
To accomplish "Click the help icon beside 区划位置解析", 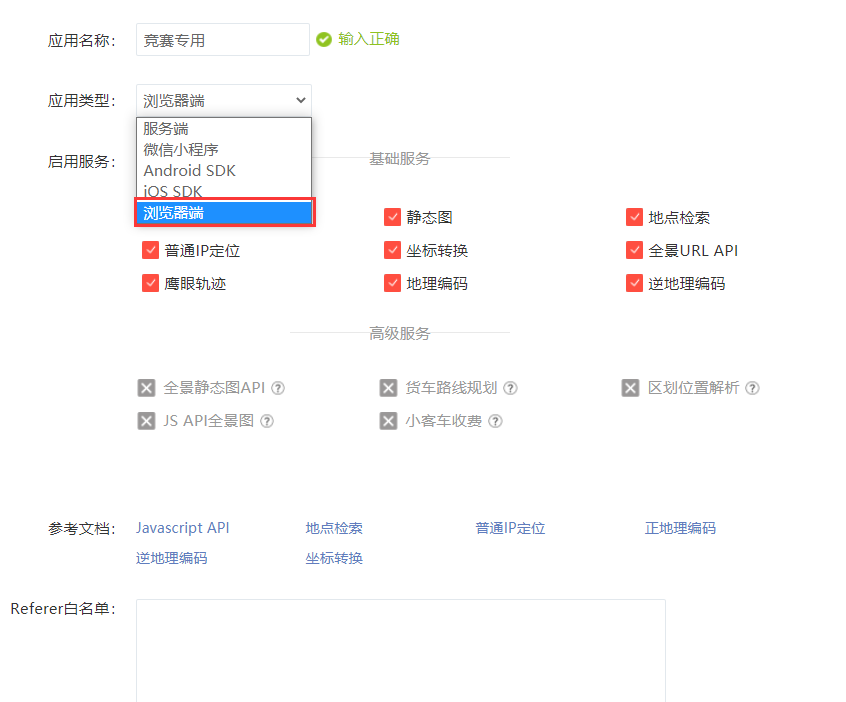I will tap(752, 388).
